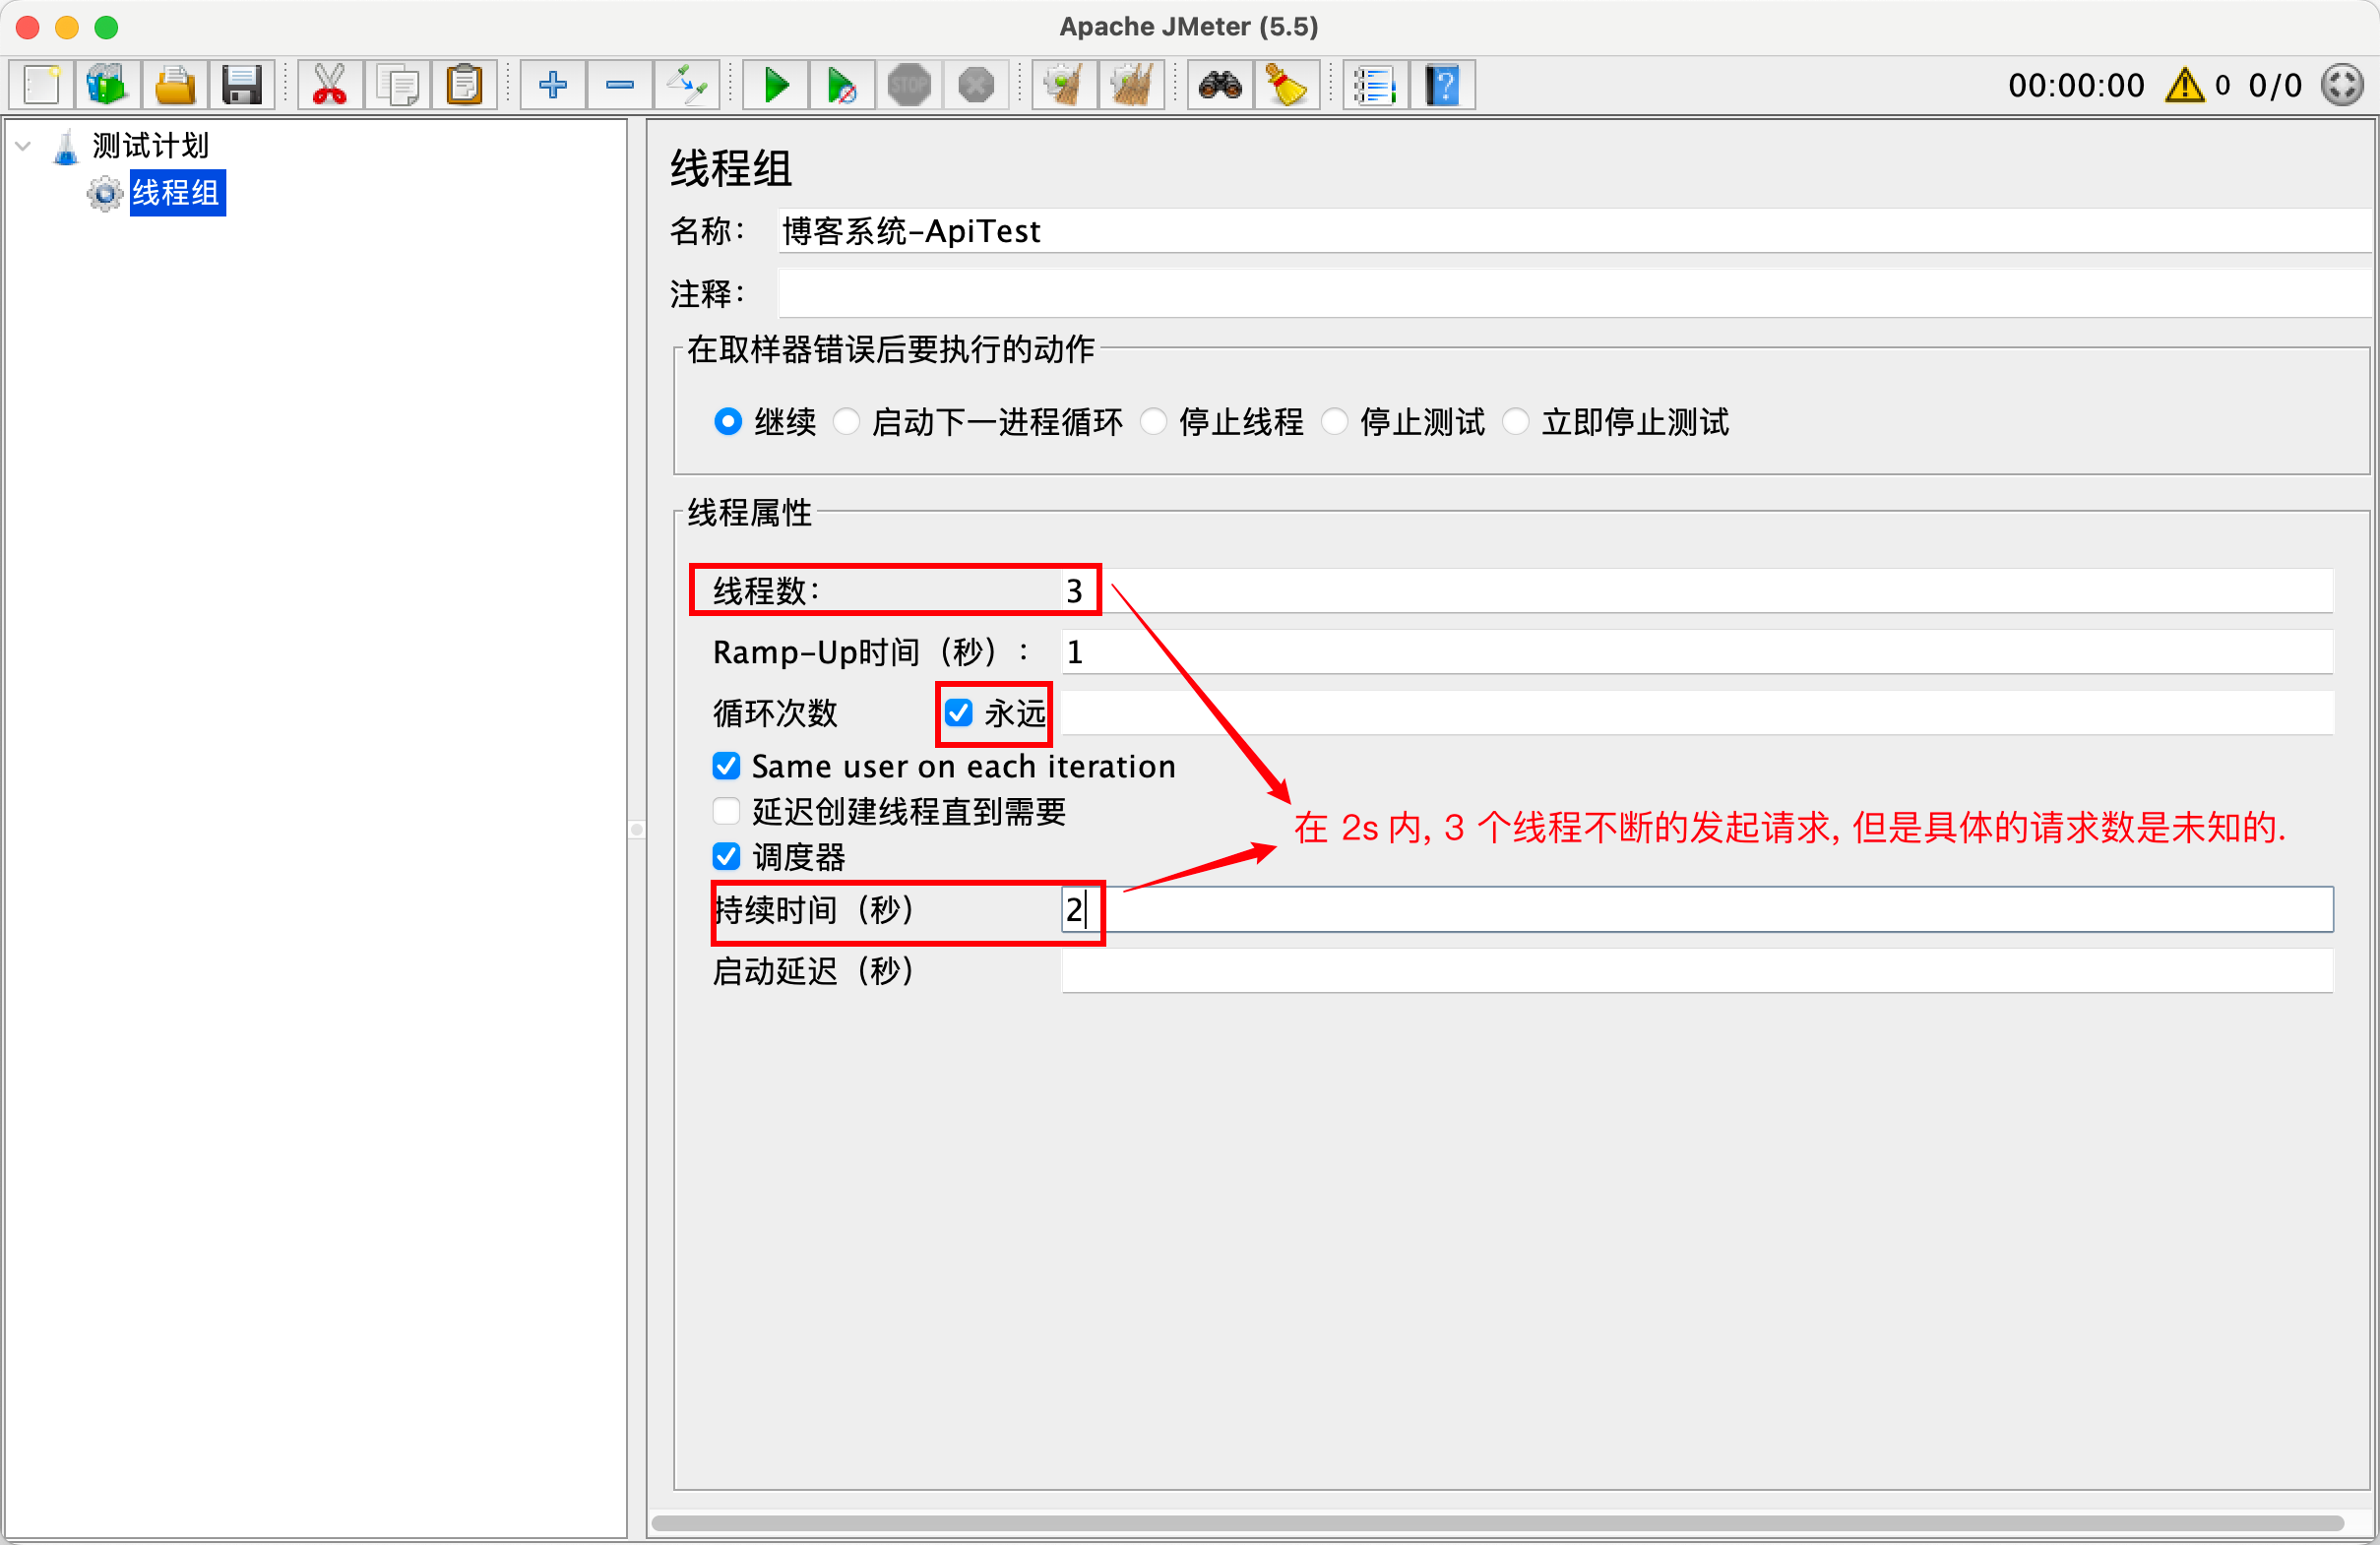The image size is (2380, 1545).
Task: Click the Clear All results icon
Action: point(1131,85)
